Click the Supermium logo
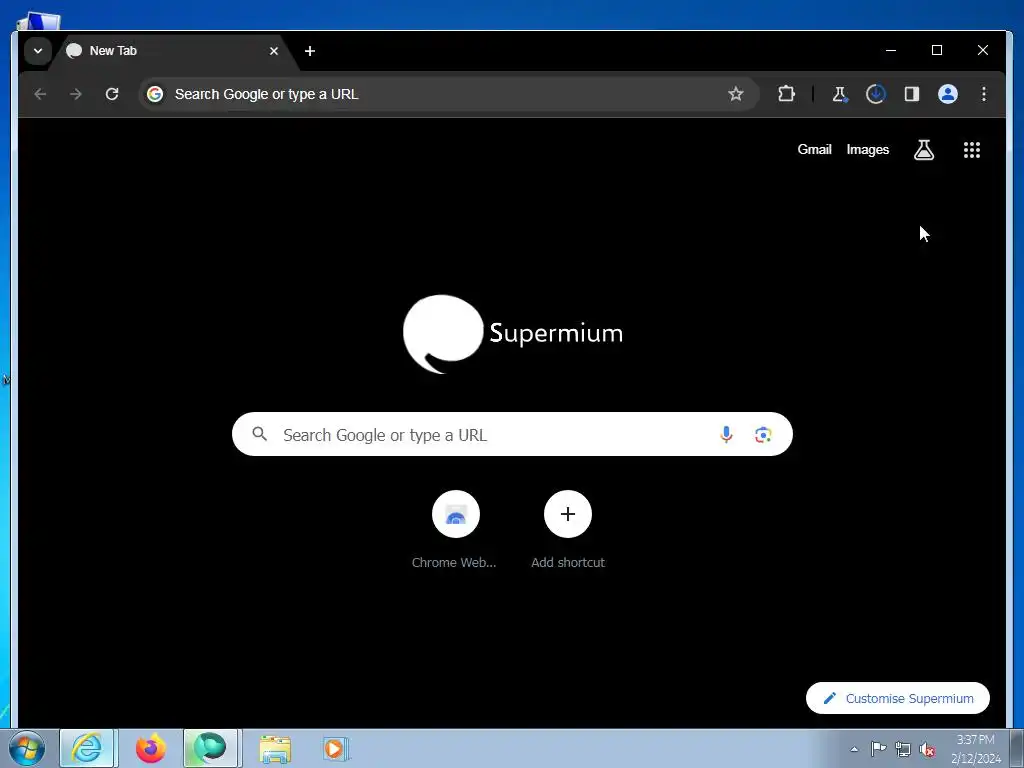 pyautogui.click(x=513, y=334)
